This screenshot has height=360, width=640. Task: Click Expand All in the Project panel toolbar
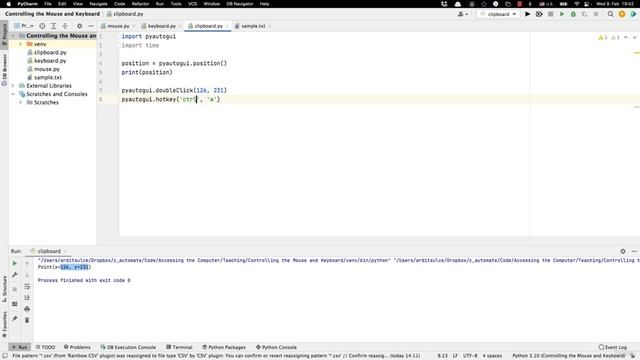coord(53,26)
